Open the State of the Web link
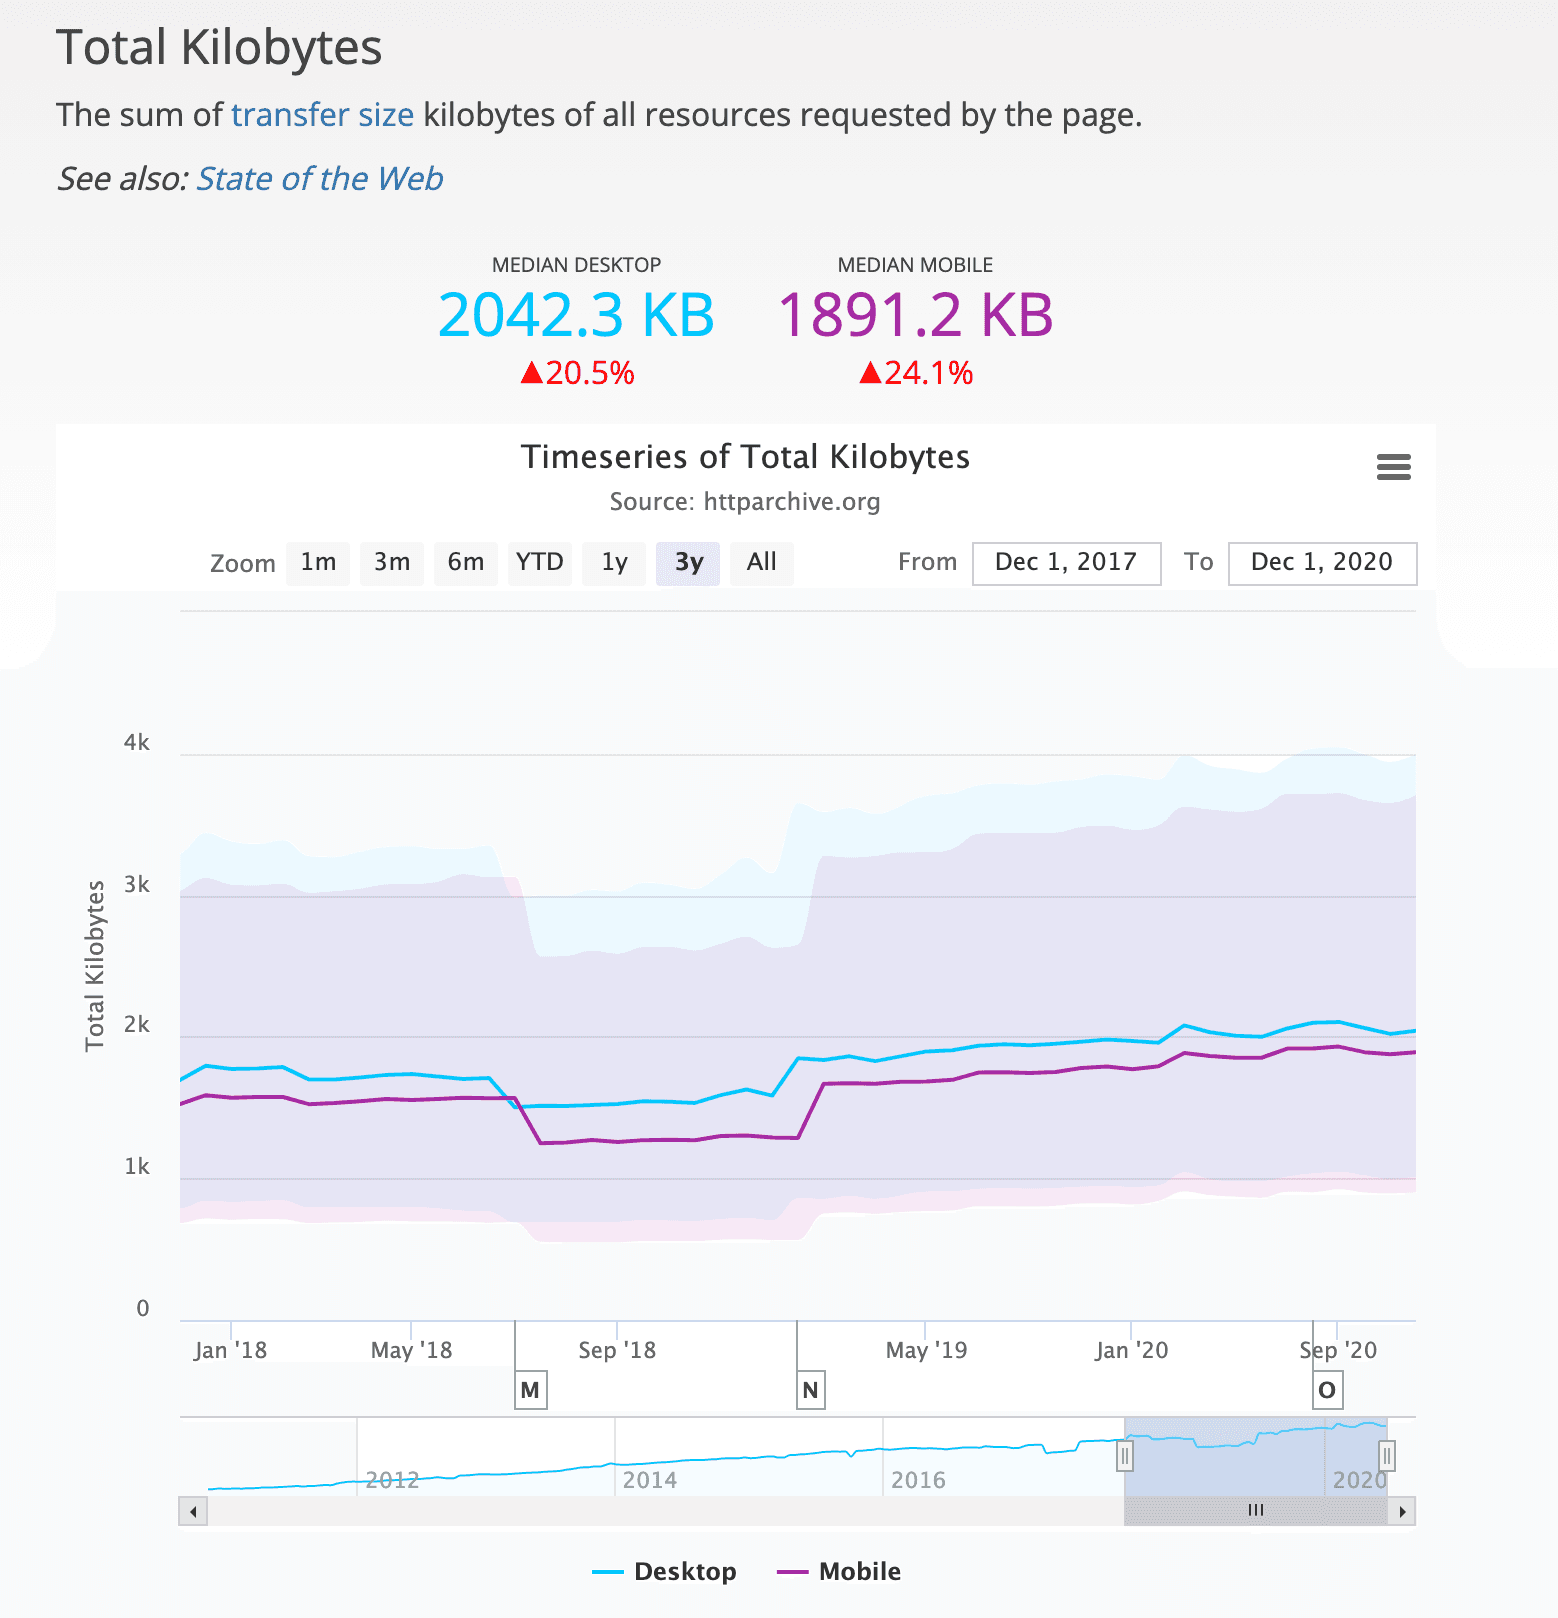This screenshot has width=1558, height=1618. point(320,179)
